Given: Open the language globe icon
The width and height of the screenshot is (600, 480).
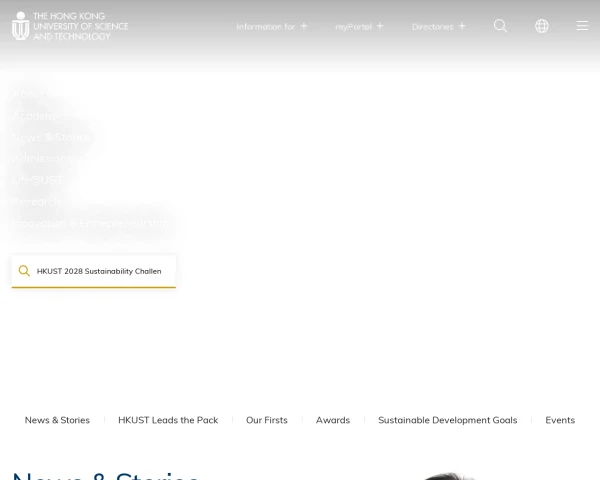Looking at the screenshot, I should coord(541,26).
